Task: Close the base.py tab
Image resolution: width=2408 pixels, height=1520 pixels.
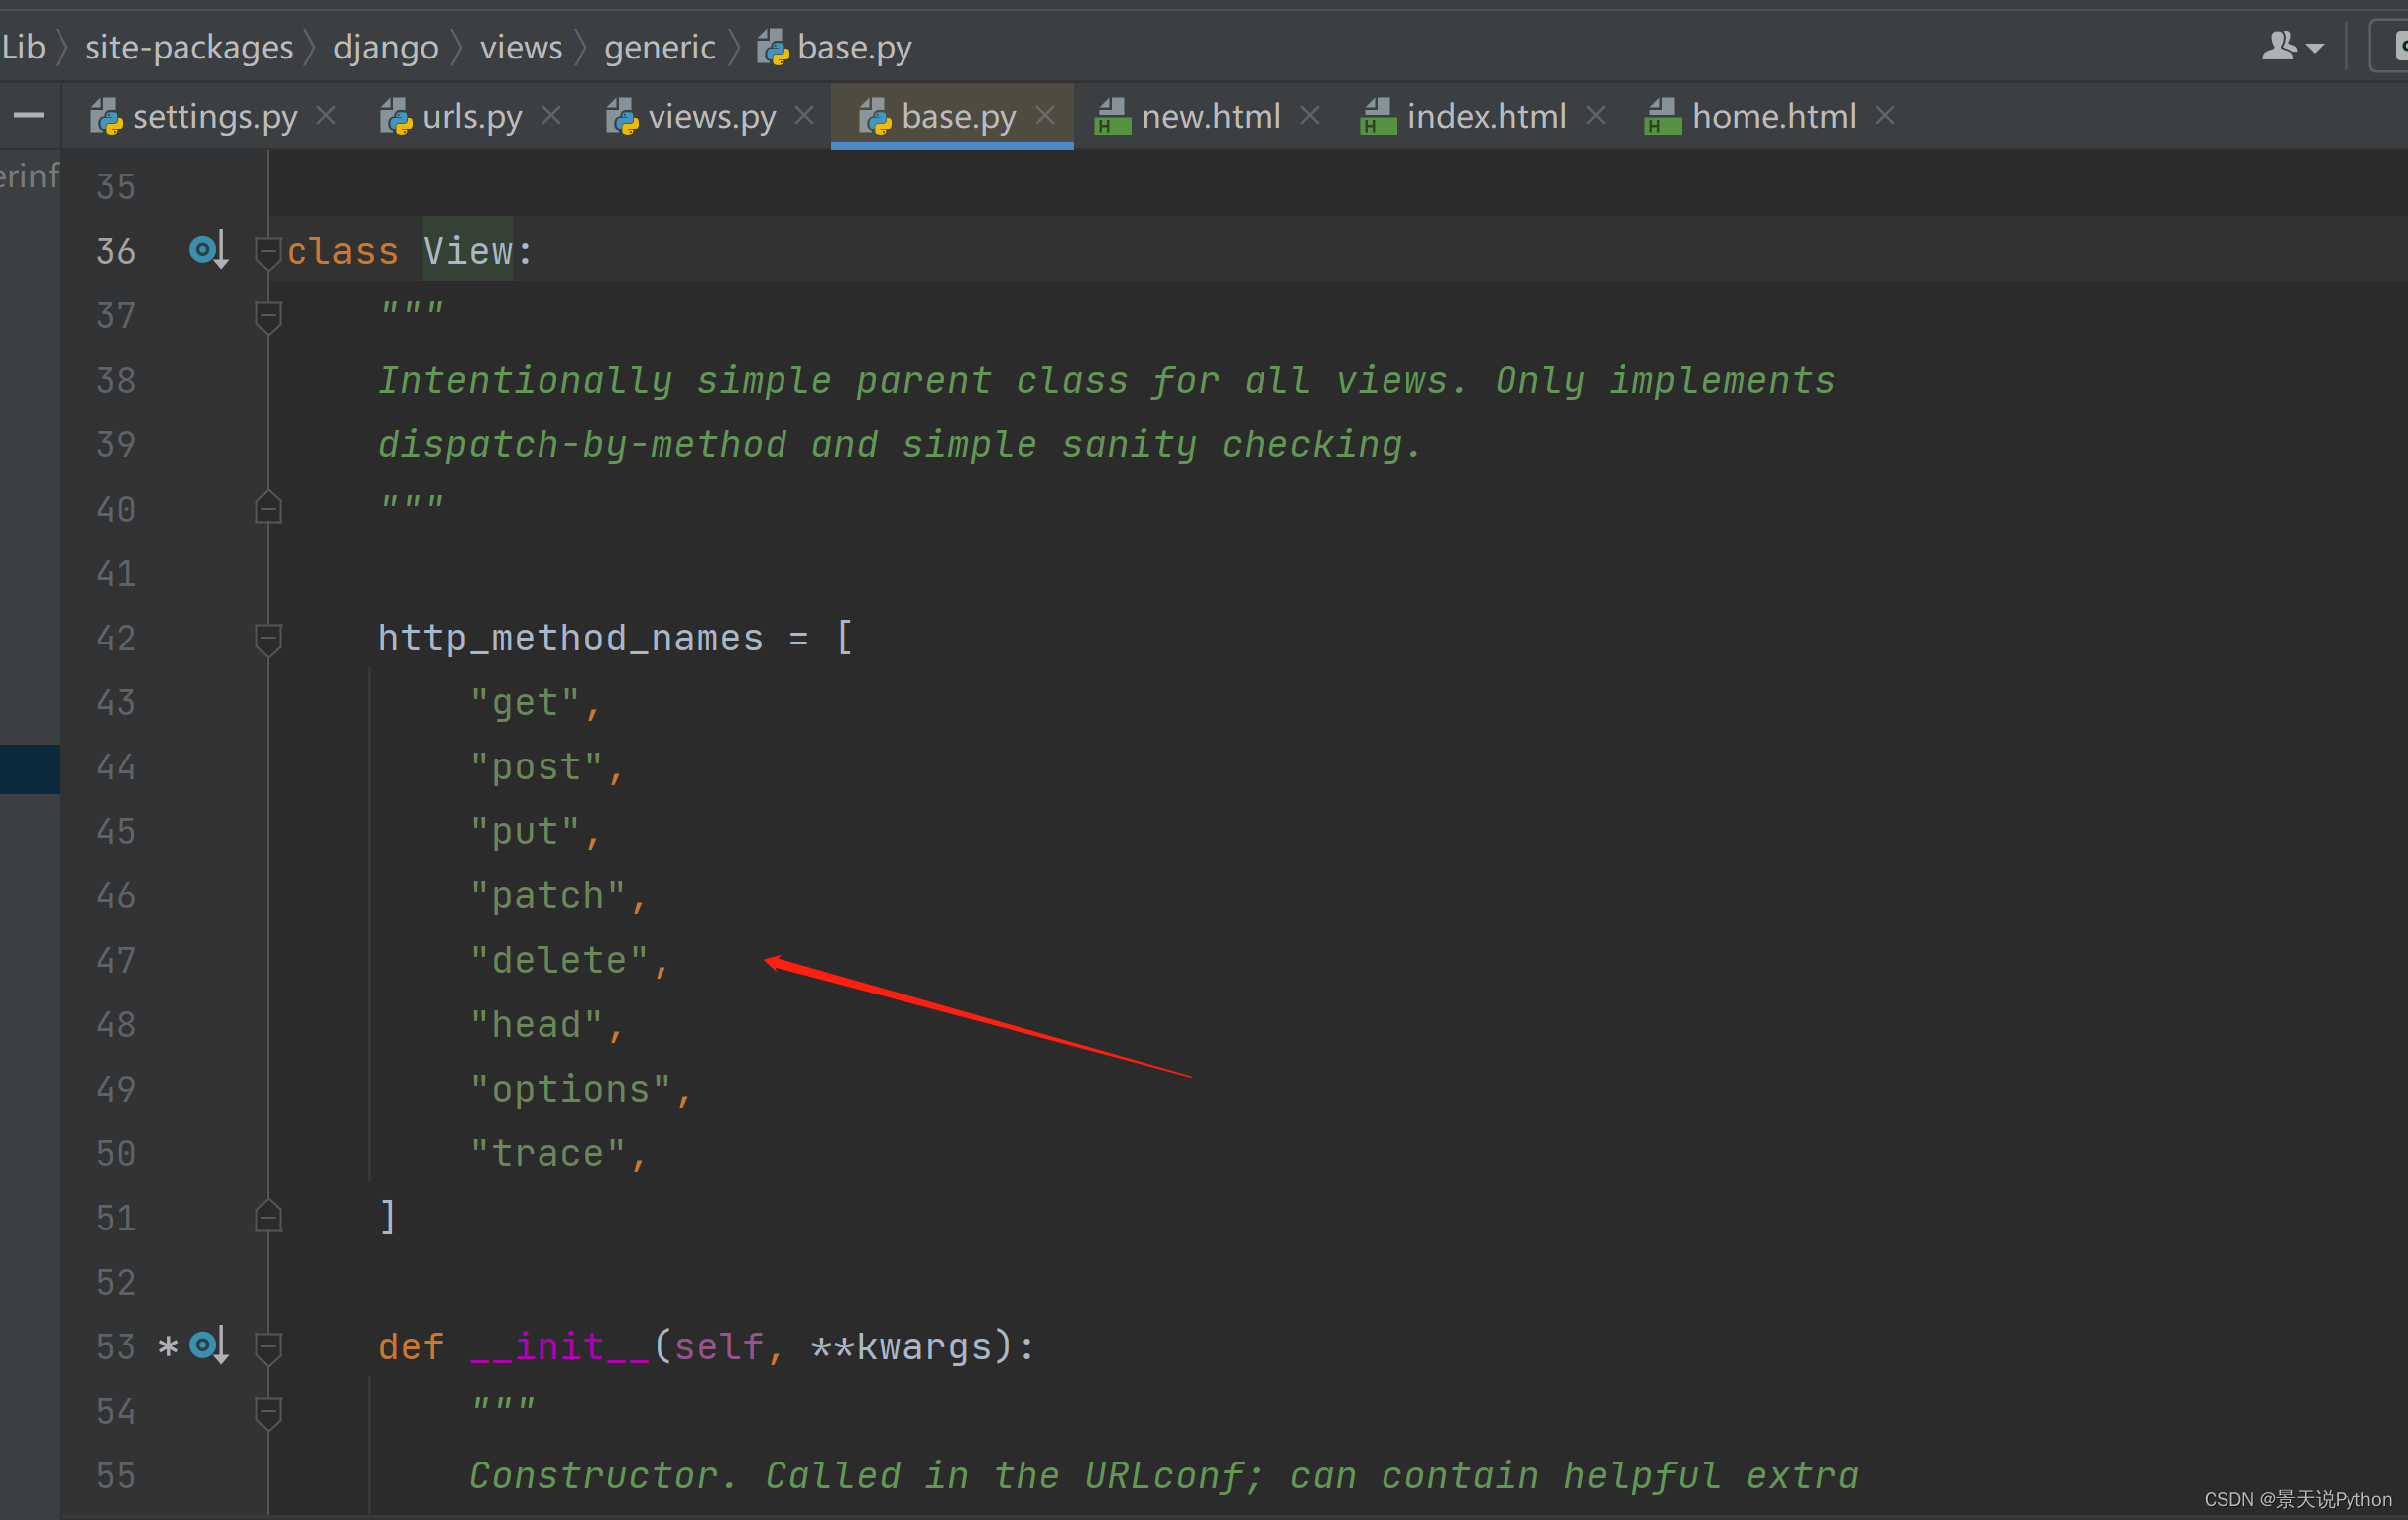Action: pyautogui.click(x=1045, y=116)
